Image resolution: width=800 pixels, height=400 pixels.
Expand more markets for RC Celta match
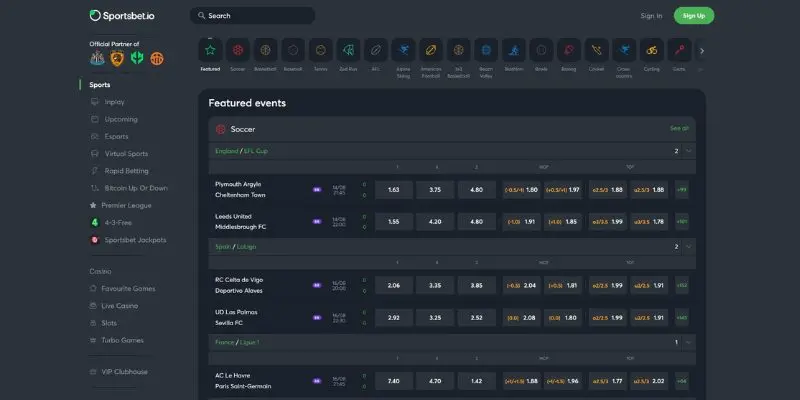tap(682, 285)
